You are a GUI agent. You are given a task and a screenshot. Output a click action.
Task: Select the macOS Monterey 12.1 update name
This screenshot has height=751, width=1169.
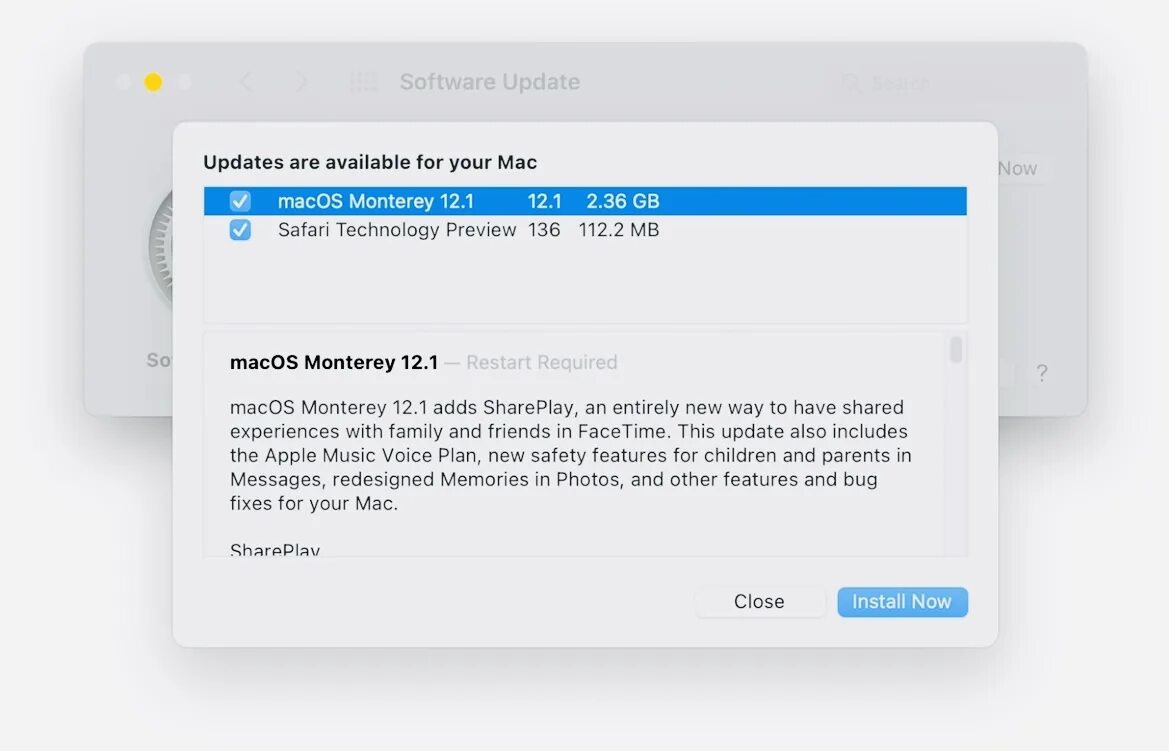click(376, 201)
